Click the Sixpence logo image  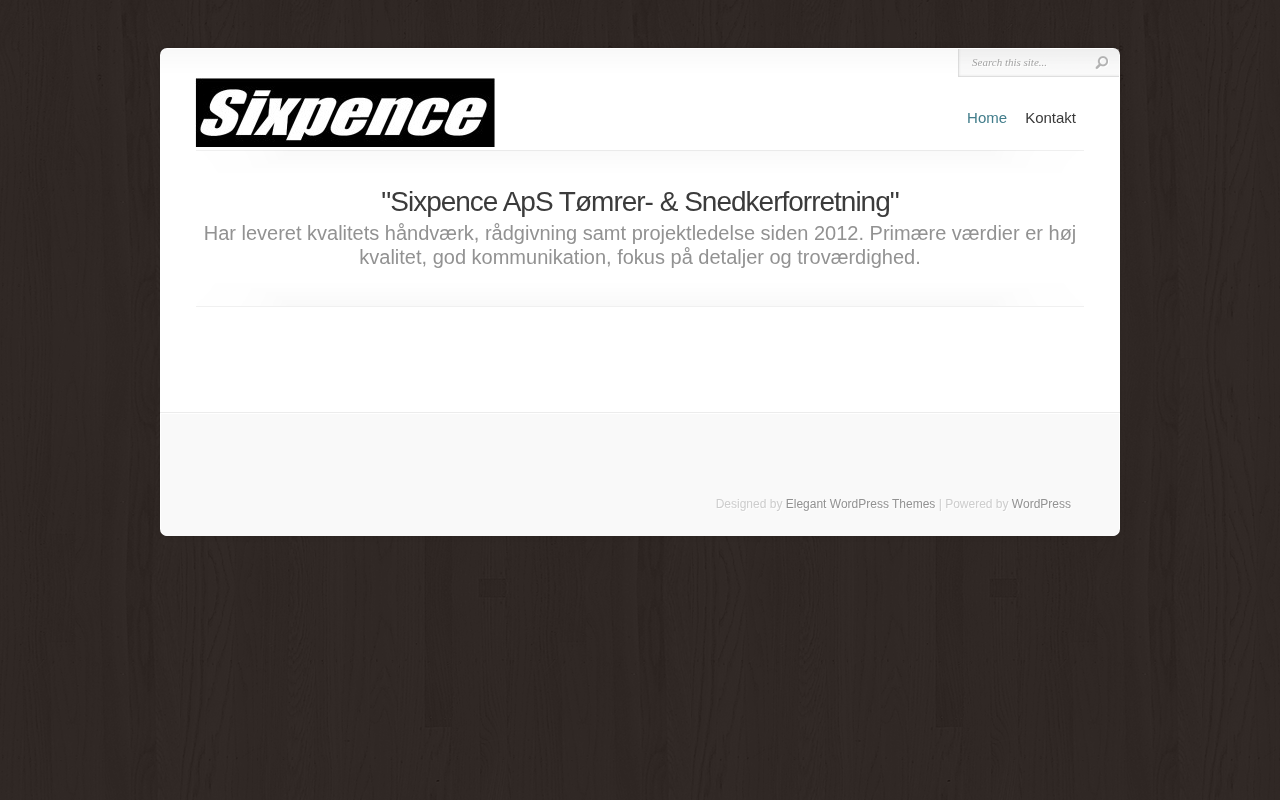click(345, 113)
